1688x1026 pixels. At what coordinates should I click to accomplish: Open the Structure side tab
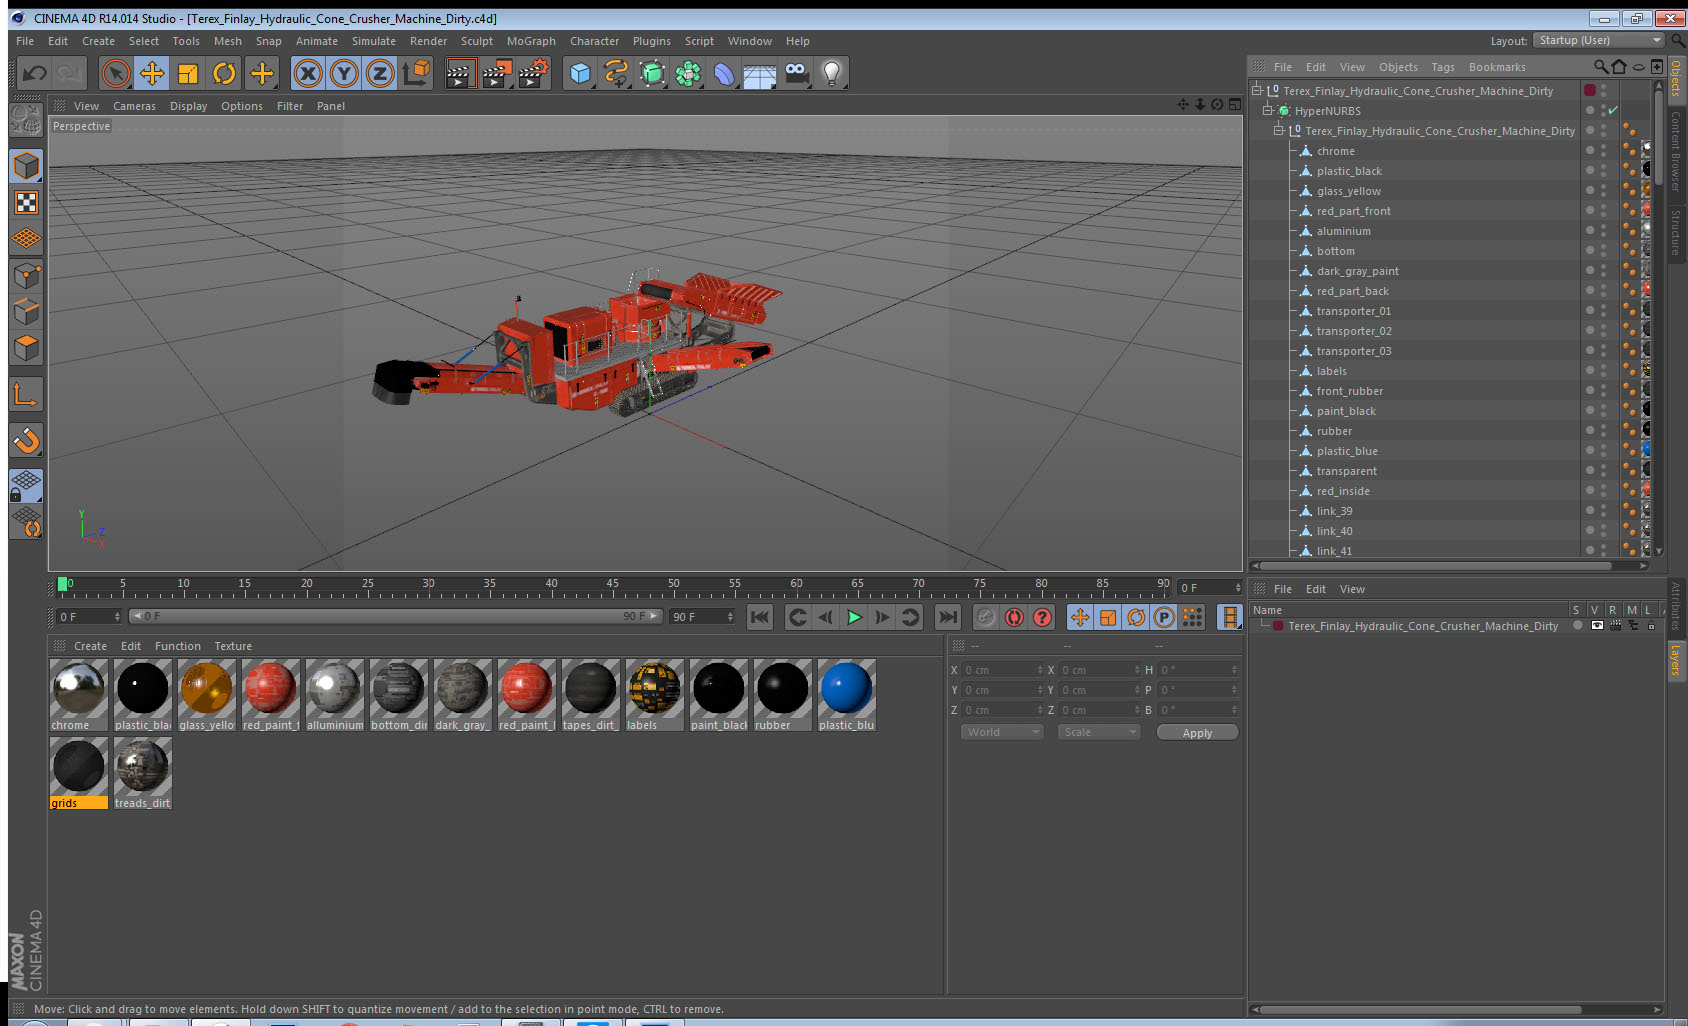[x=1676, y=232]
